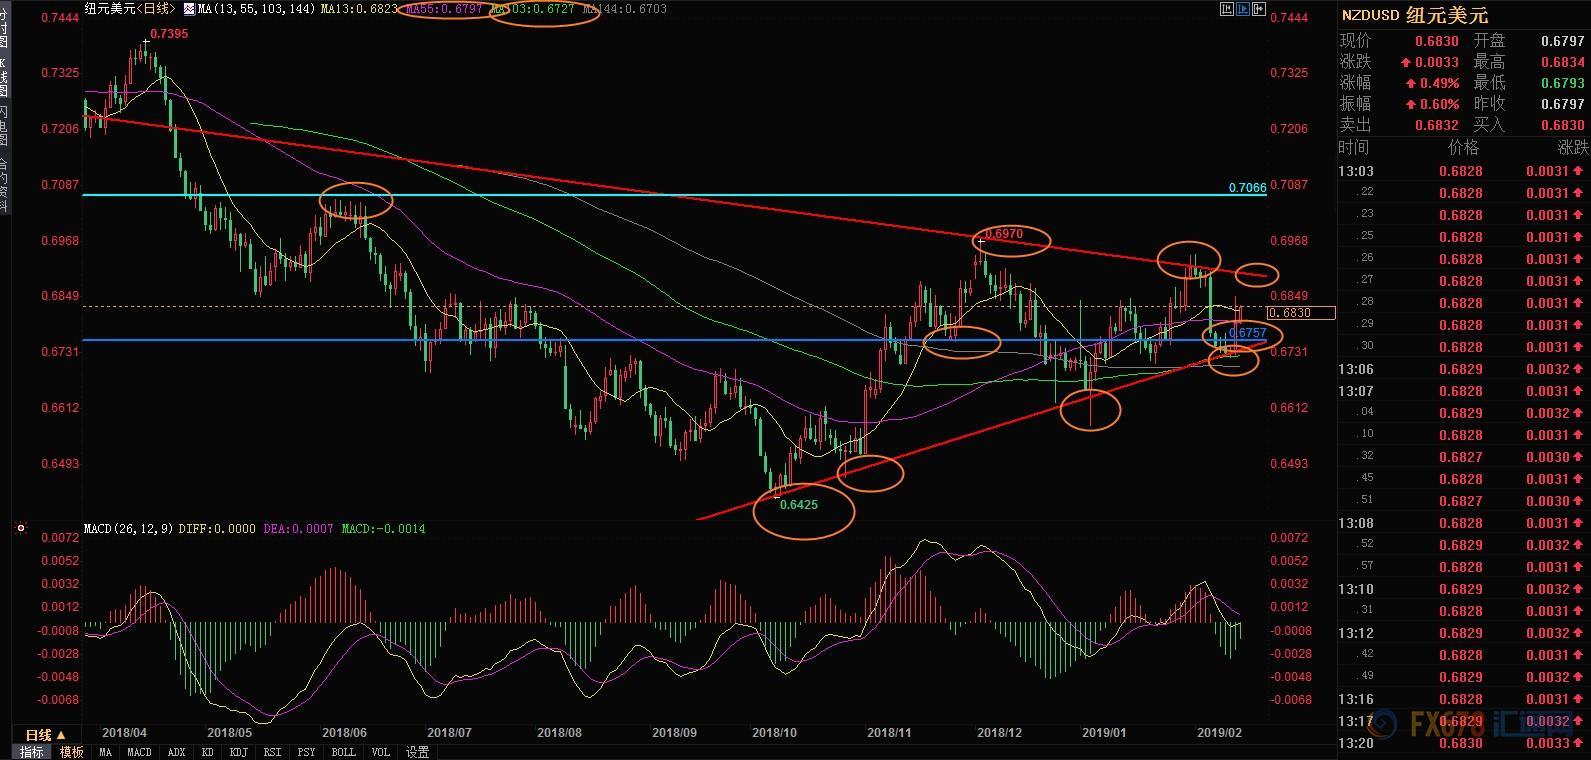Click the current price marker 0.6830 on axis
Screen dimensions: 1591x760
click(x=1302, y=313)
